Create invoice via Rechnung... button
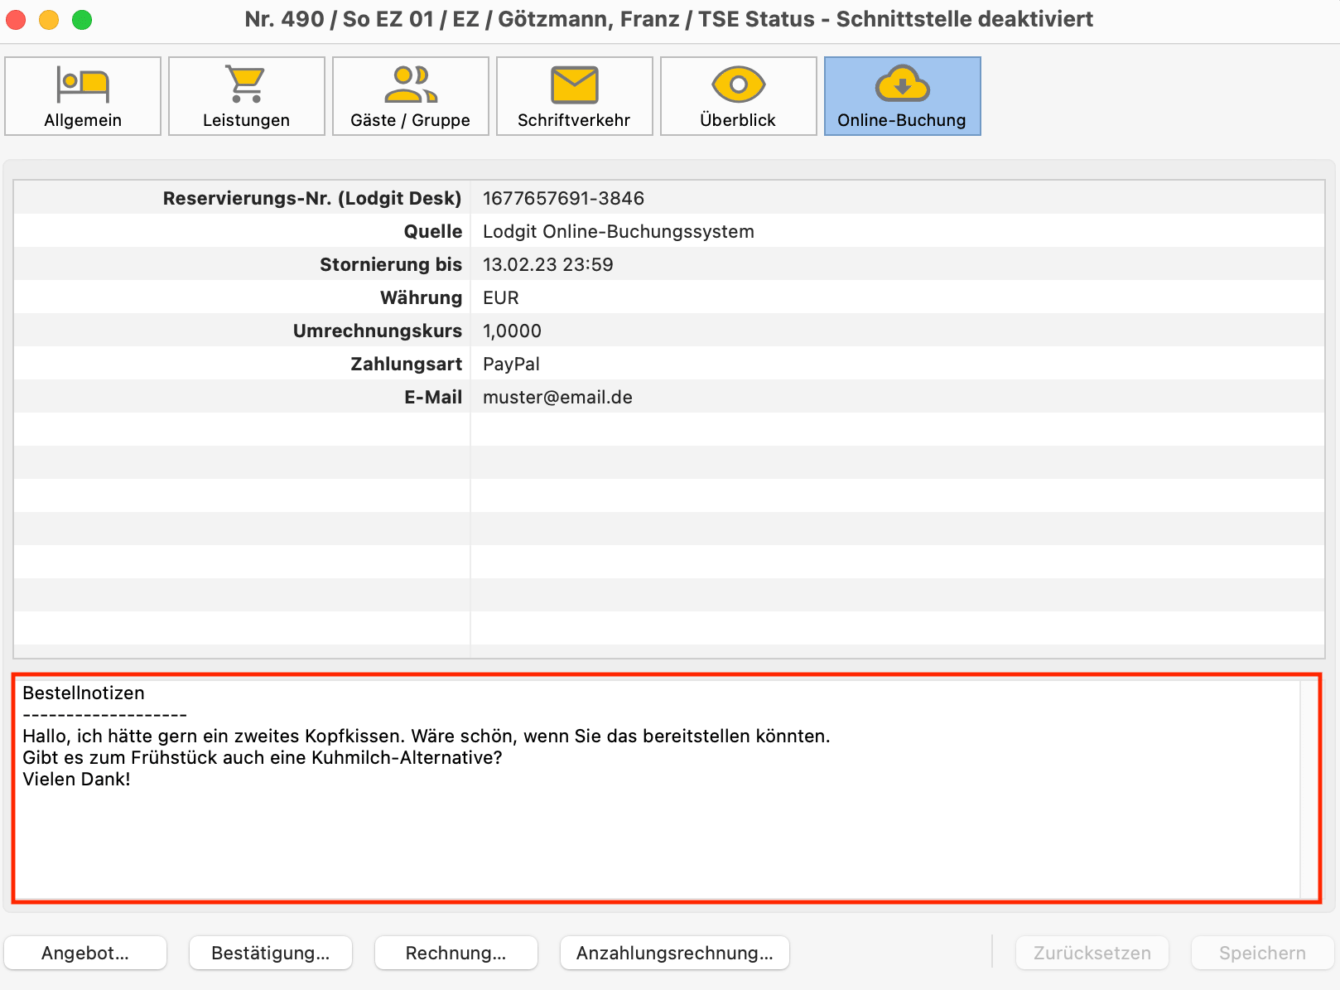Viewport: 1340px width, 990px height. (x=456, y=953)
